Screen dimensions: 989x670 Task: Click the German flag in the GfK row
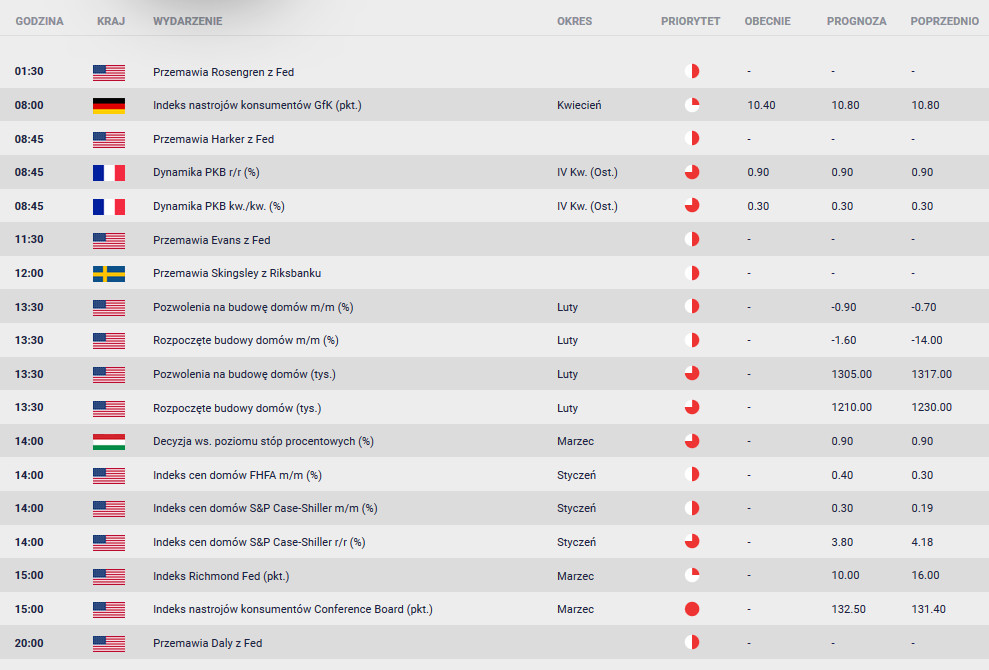tap(108, 106)
